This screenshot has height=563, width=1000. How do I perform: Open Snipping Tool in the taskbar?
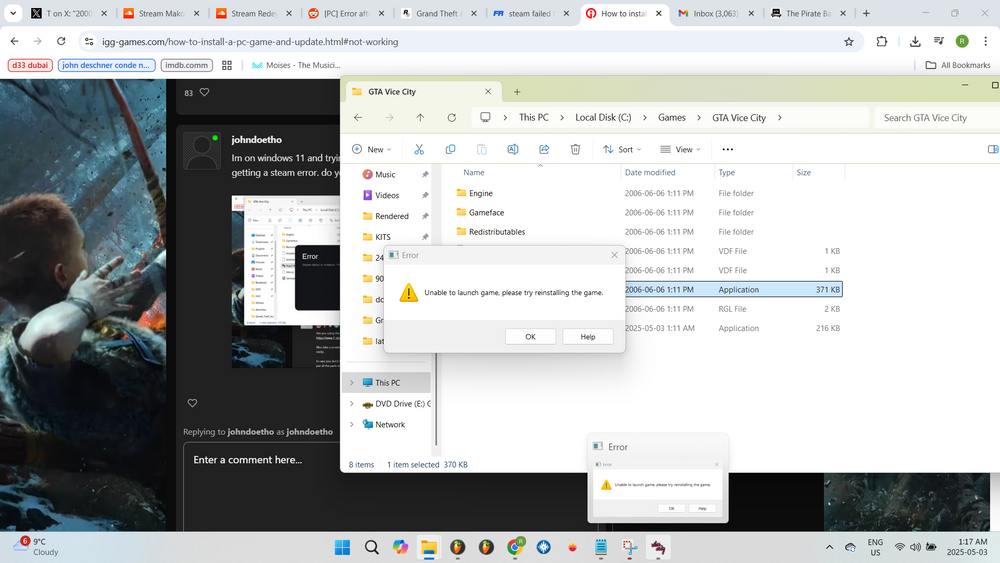pyautogui.click(x=630, y=547)
